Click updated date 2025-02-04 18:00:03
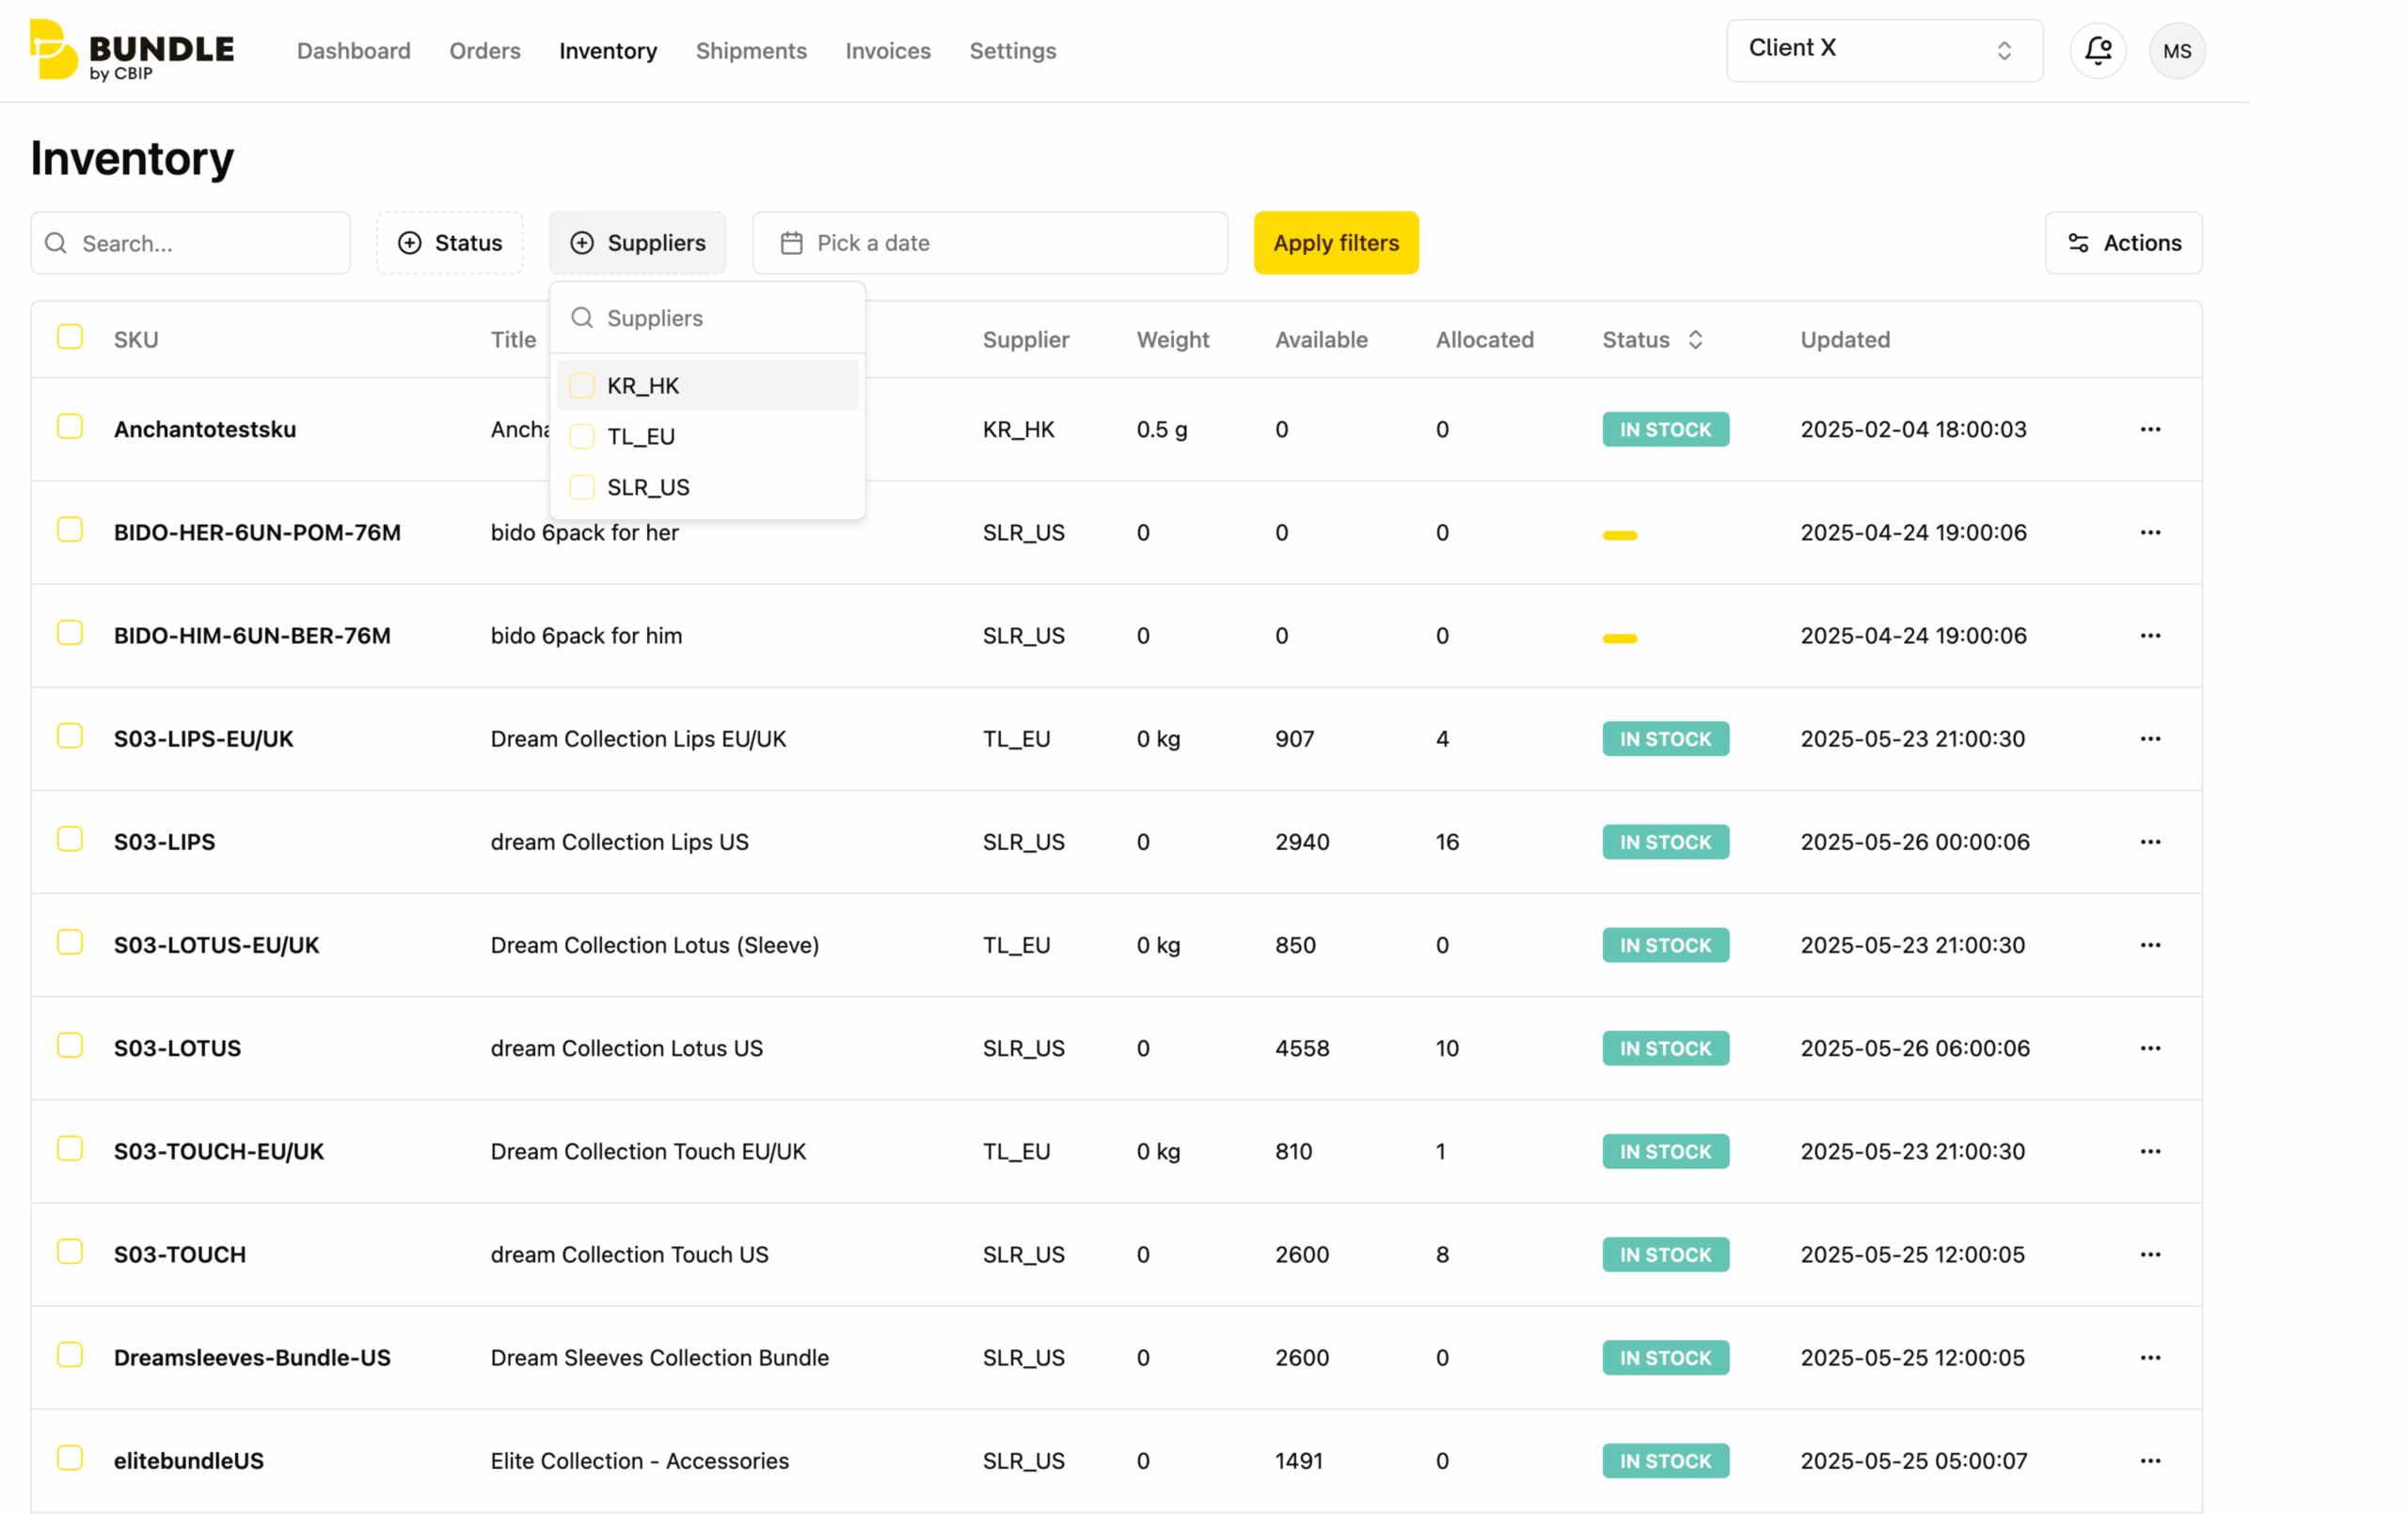2408x1514 pixels. tap(1913, 429)
